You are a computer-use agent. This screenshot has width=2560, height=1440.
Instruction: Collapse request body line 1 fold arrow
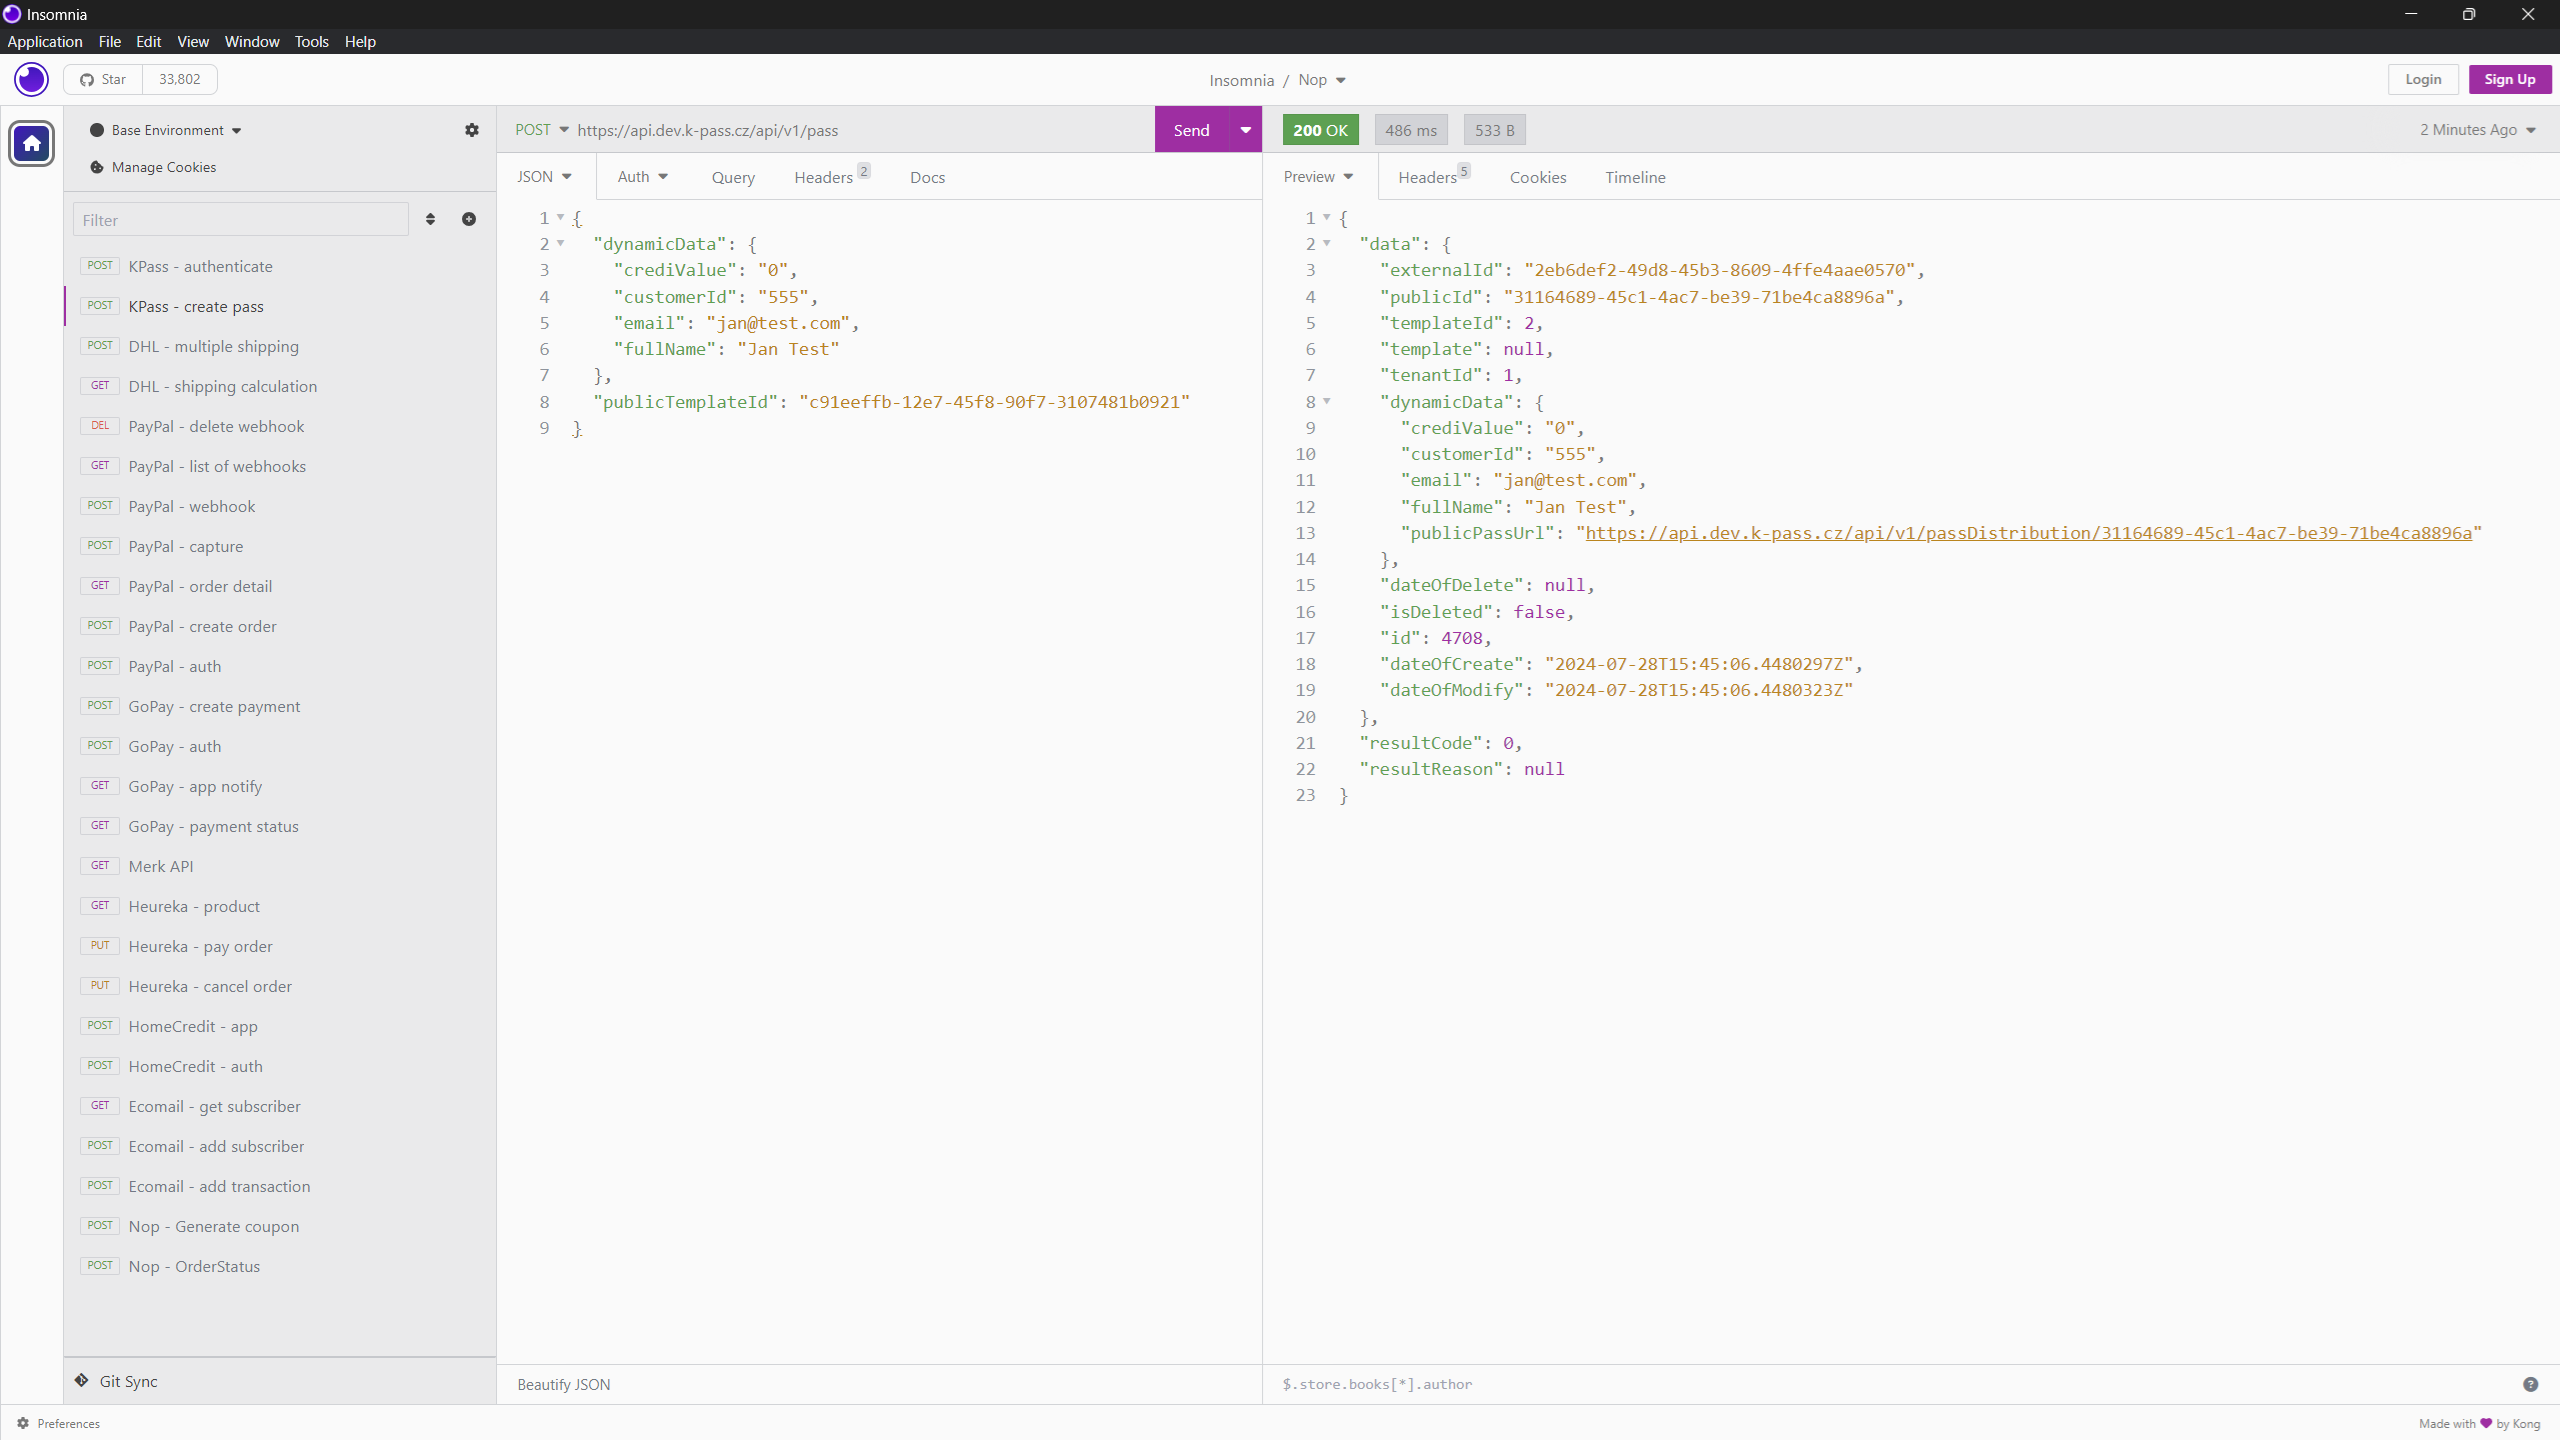(561, 217)
